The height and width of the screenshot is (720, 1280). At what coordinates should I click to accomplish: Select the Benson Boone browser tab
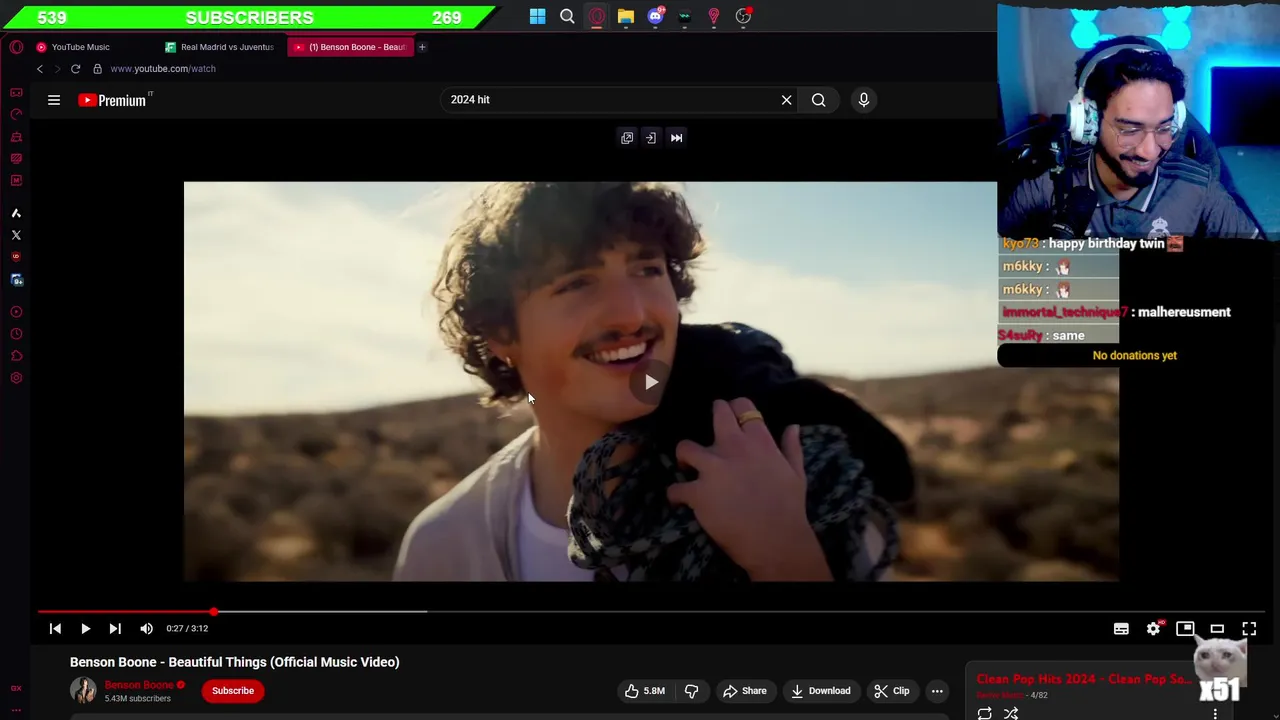(350, 47)
